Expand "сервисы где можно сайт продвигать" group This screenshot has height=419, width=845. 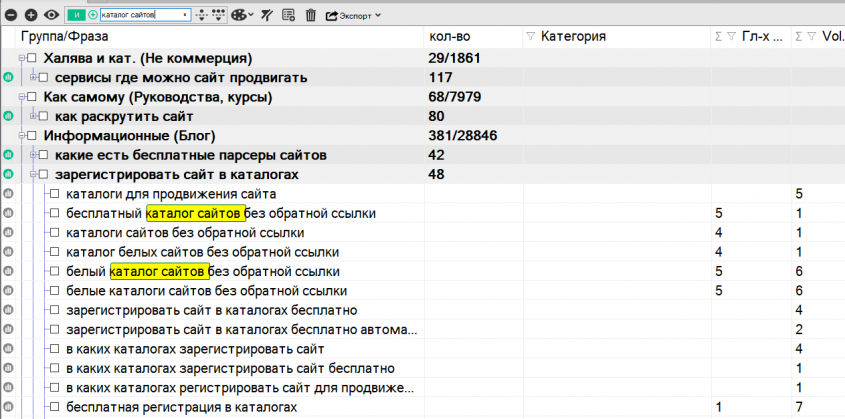click(34, 78)
